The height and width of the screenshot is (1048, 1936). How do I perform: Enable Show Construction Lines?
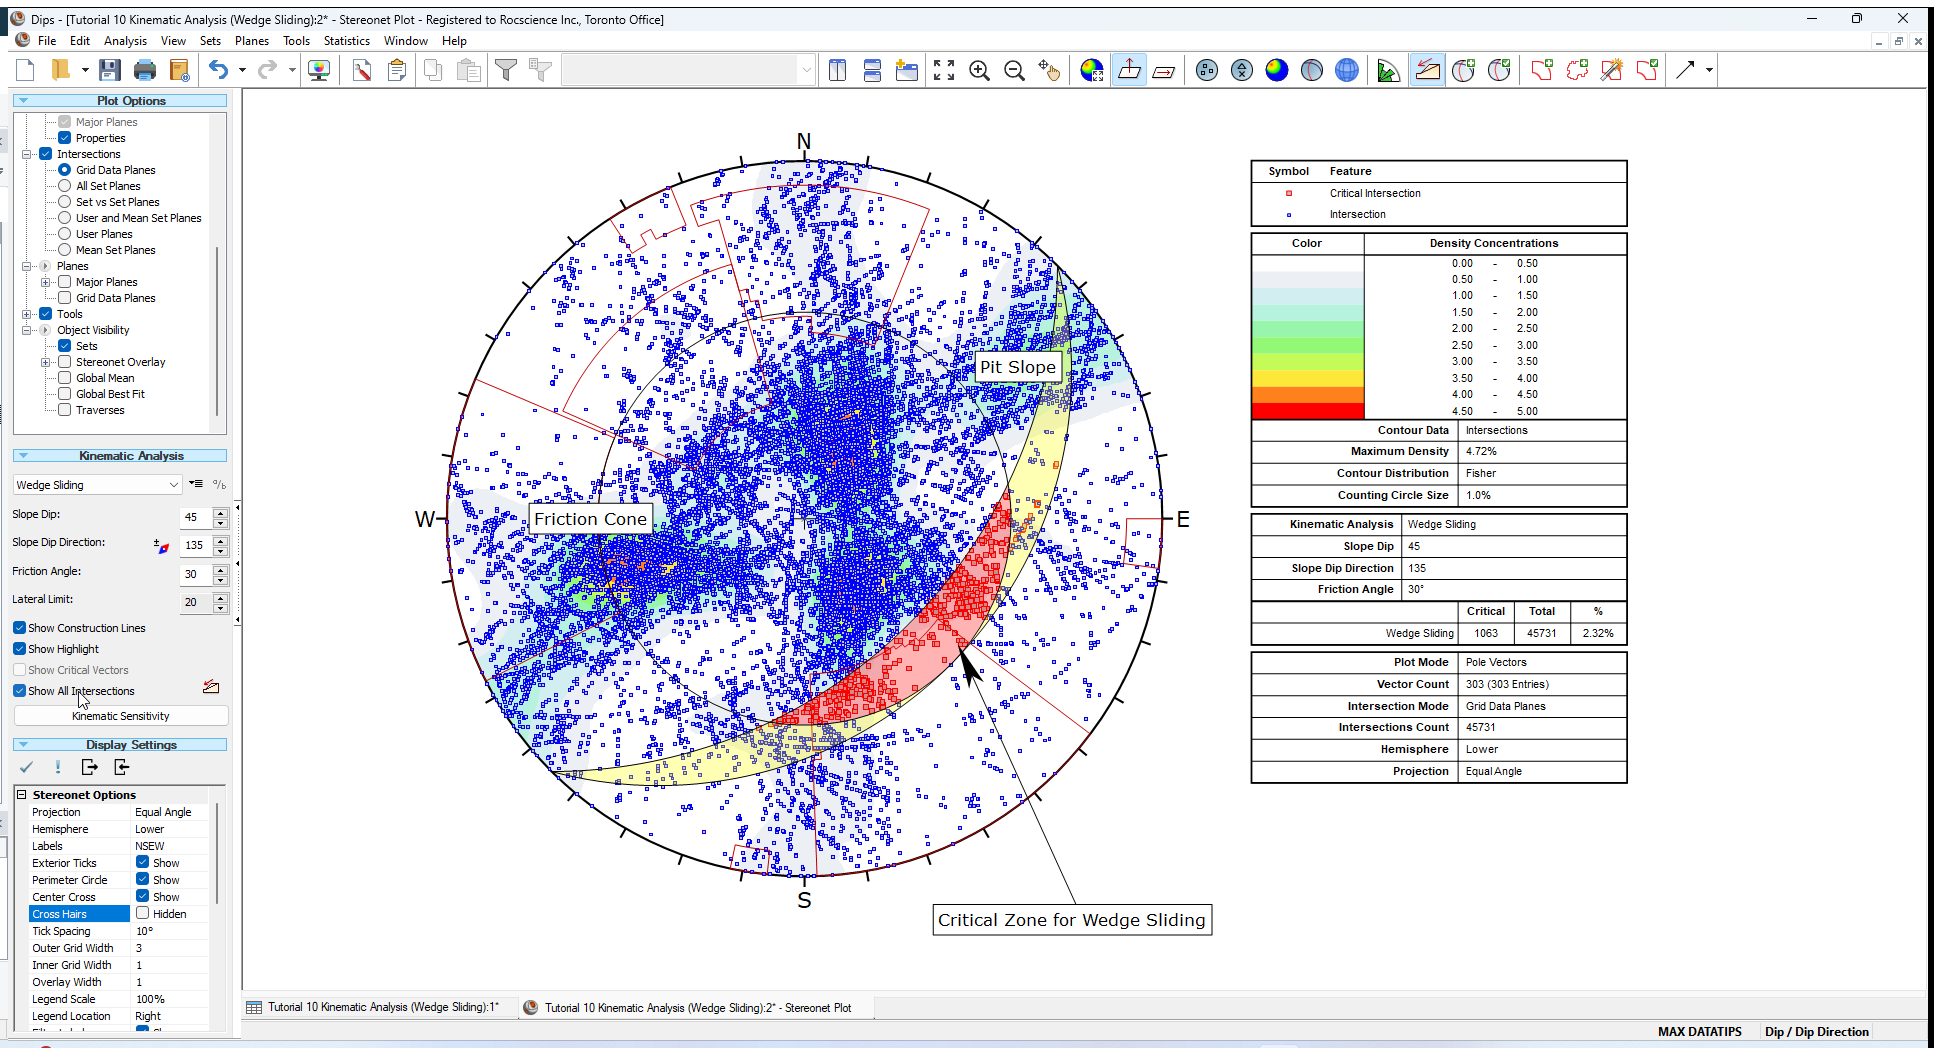coord(19,627)
